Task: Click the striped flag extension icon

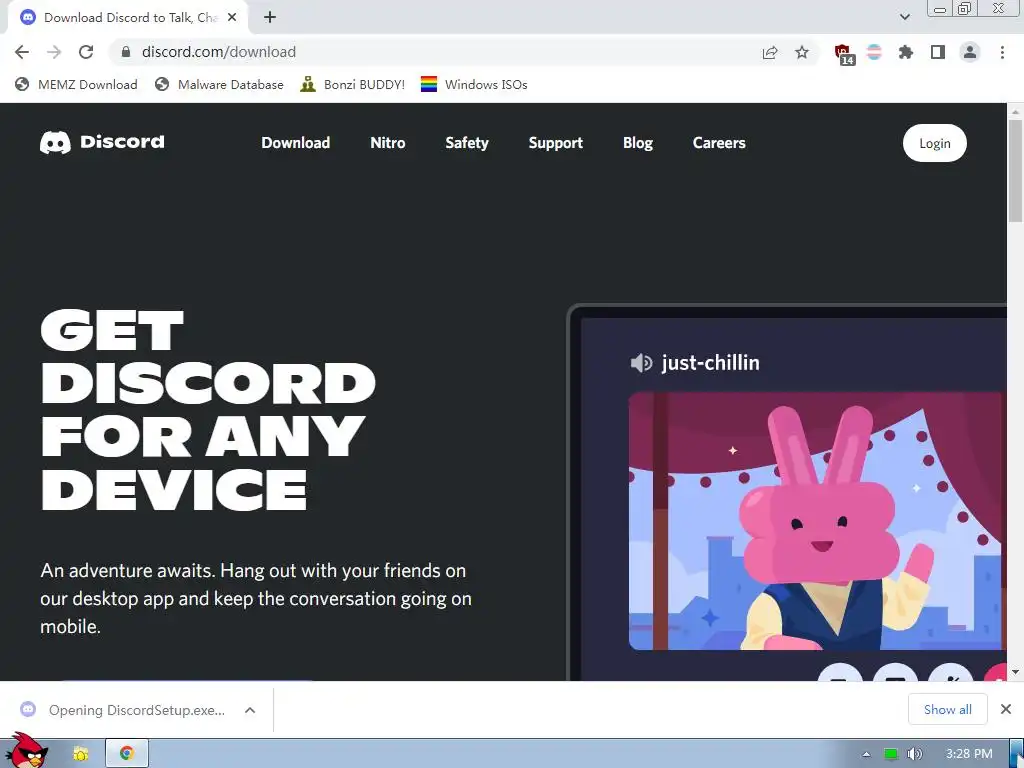Action: point(874,52)
